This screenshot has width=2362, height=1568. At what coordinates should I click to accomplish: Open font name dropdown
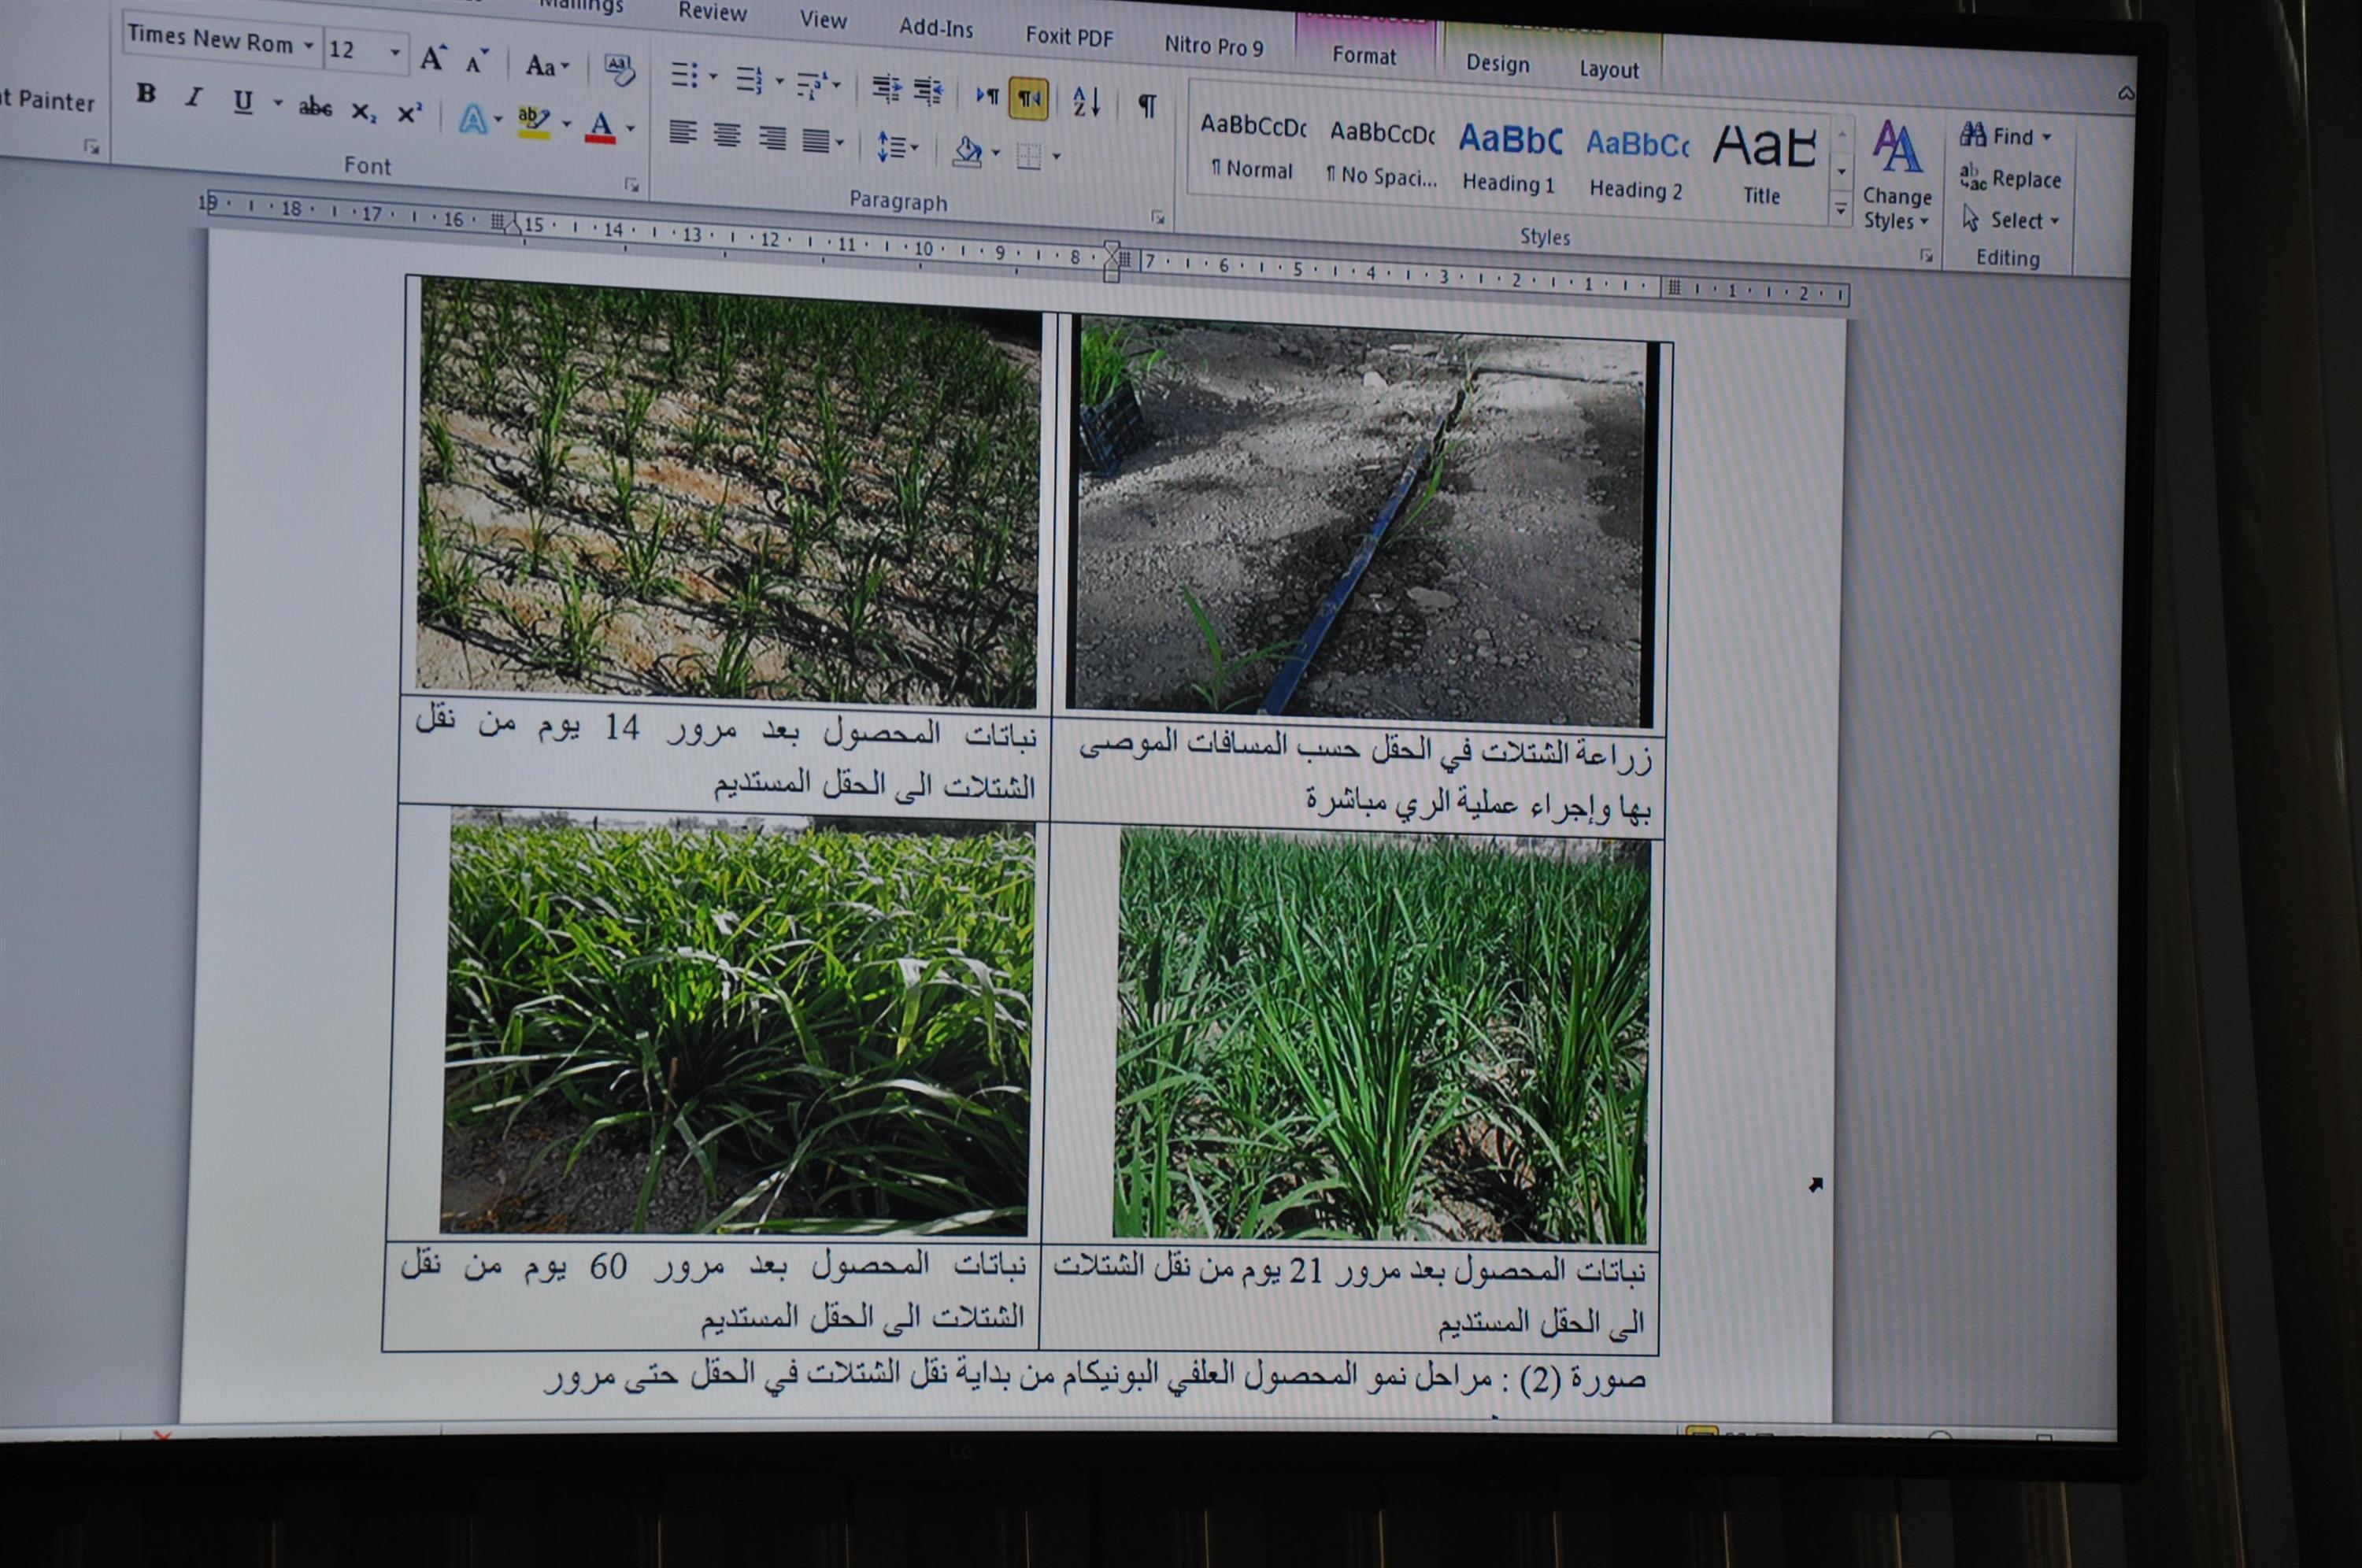309,46
